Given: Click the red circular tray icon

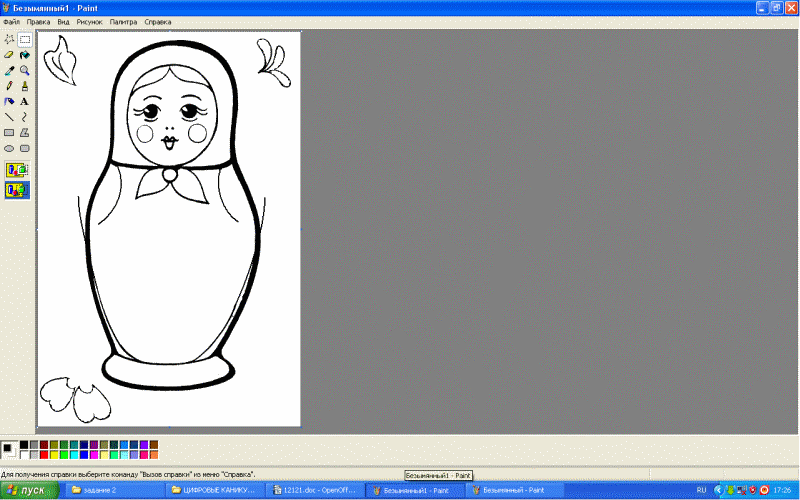Looking at the screenshot, I should [764, 490].
